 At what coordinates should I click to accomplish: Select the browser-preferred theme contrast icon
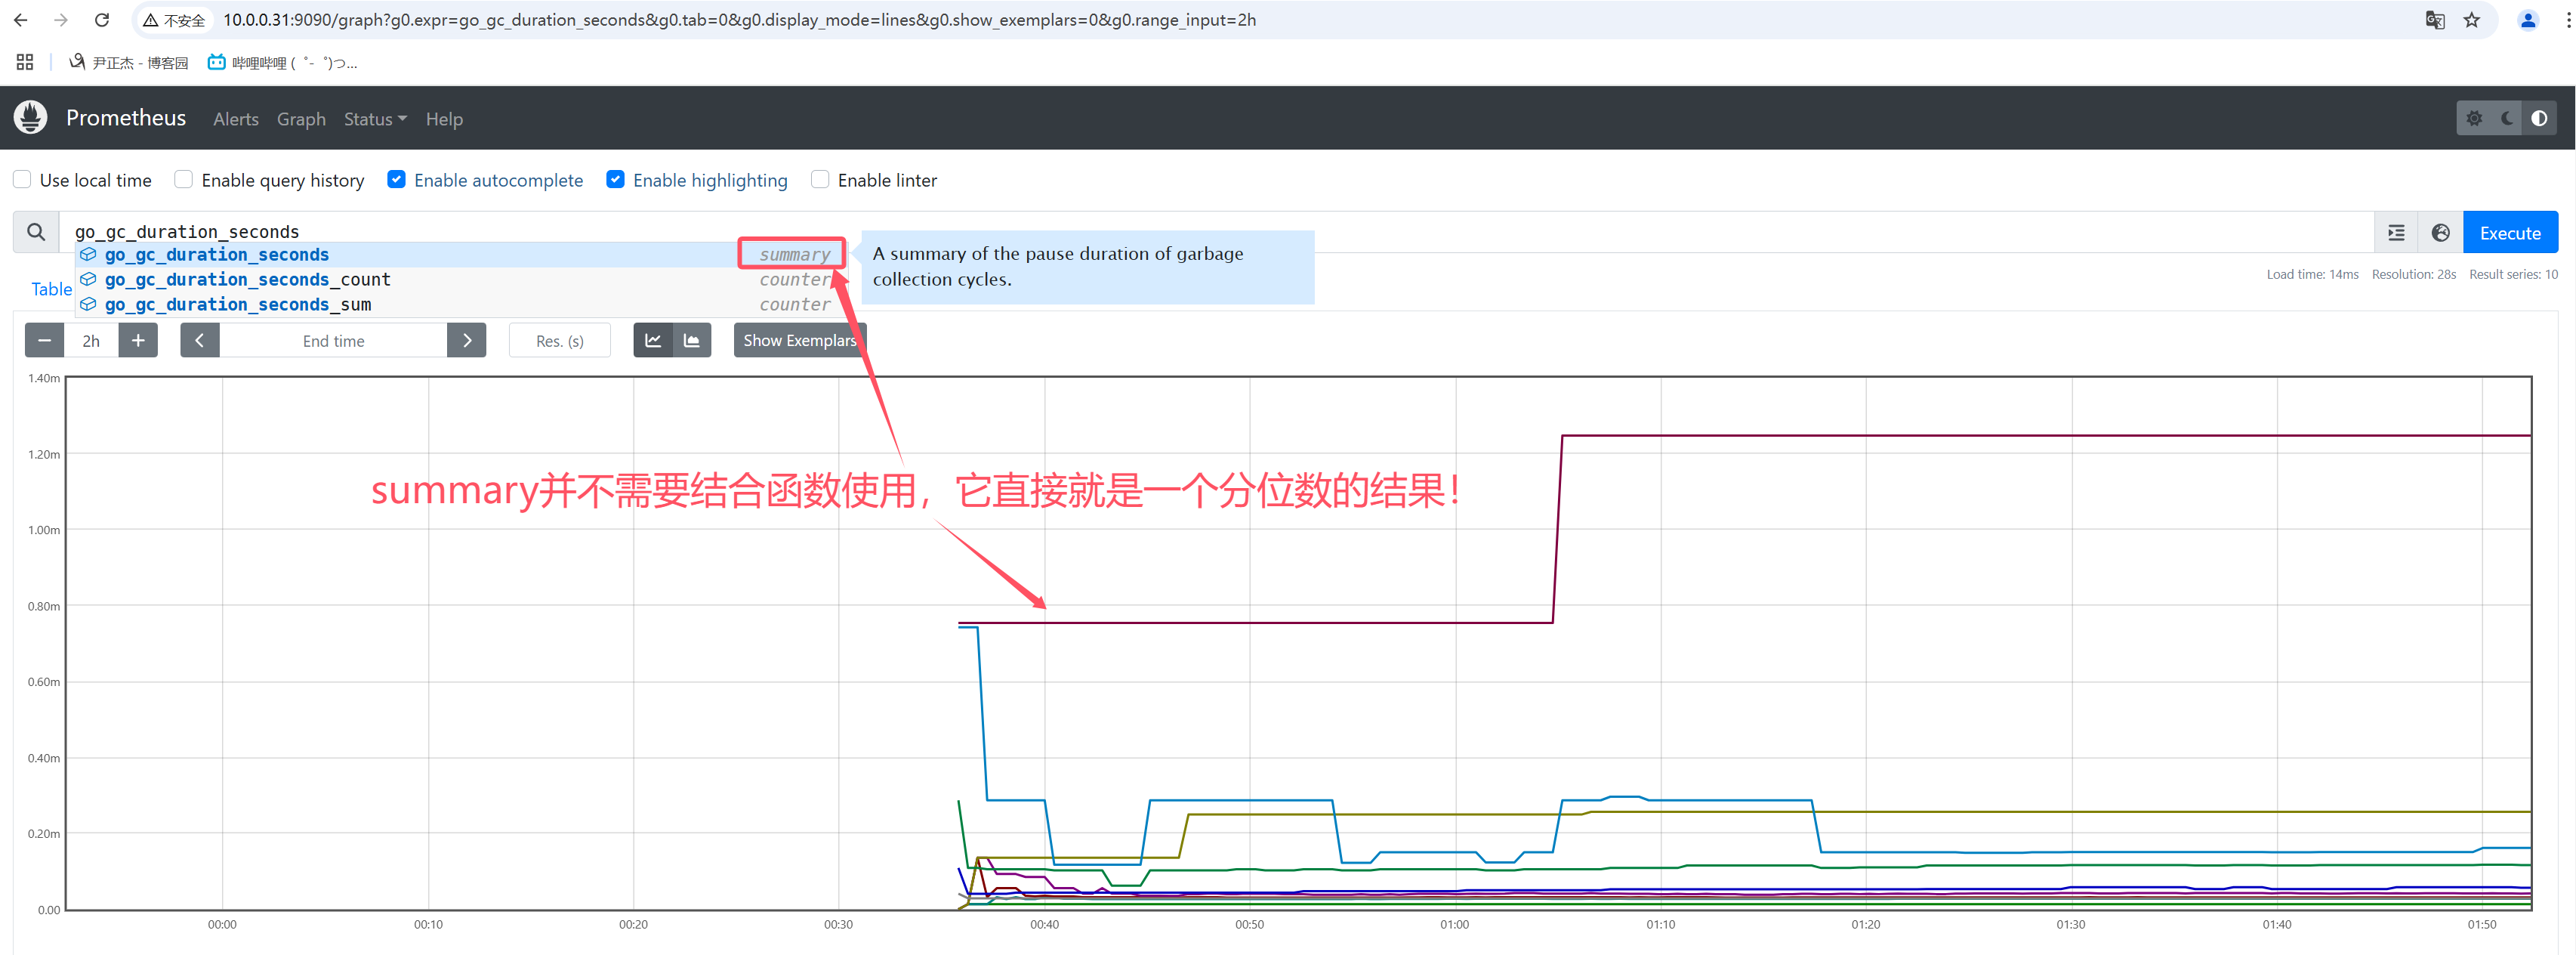(x=2539, y=118)
